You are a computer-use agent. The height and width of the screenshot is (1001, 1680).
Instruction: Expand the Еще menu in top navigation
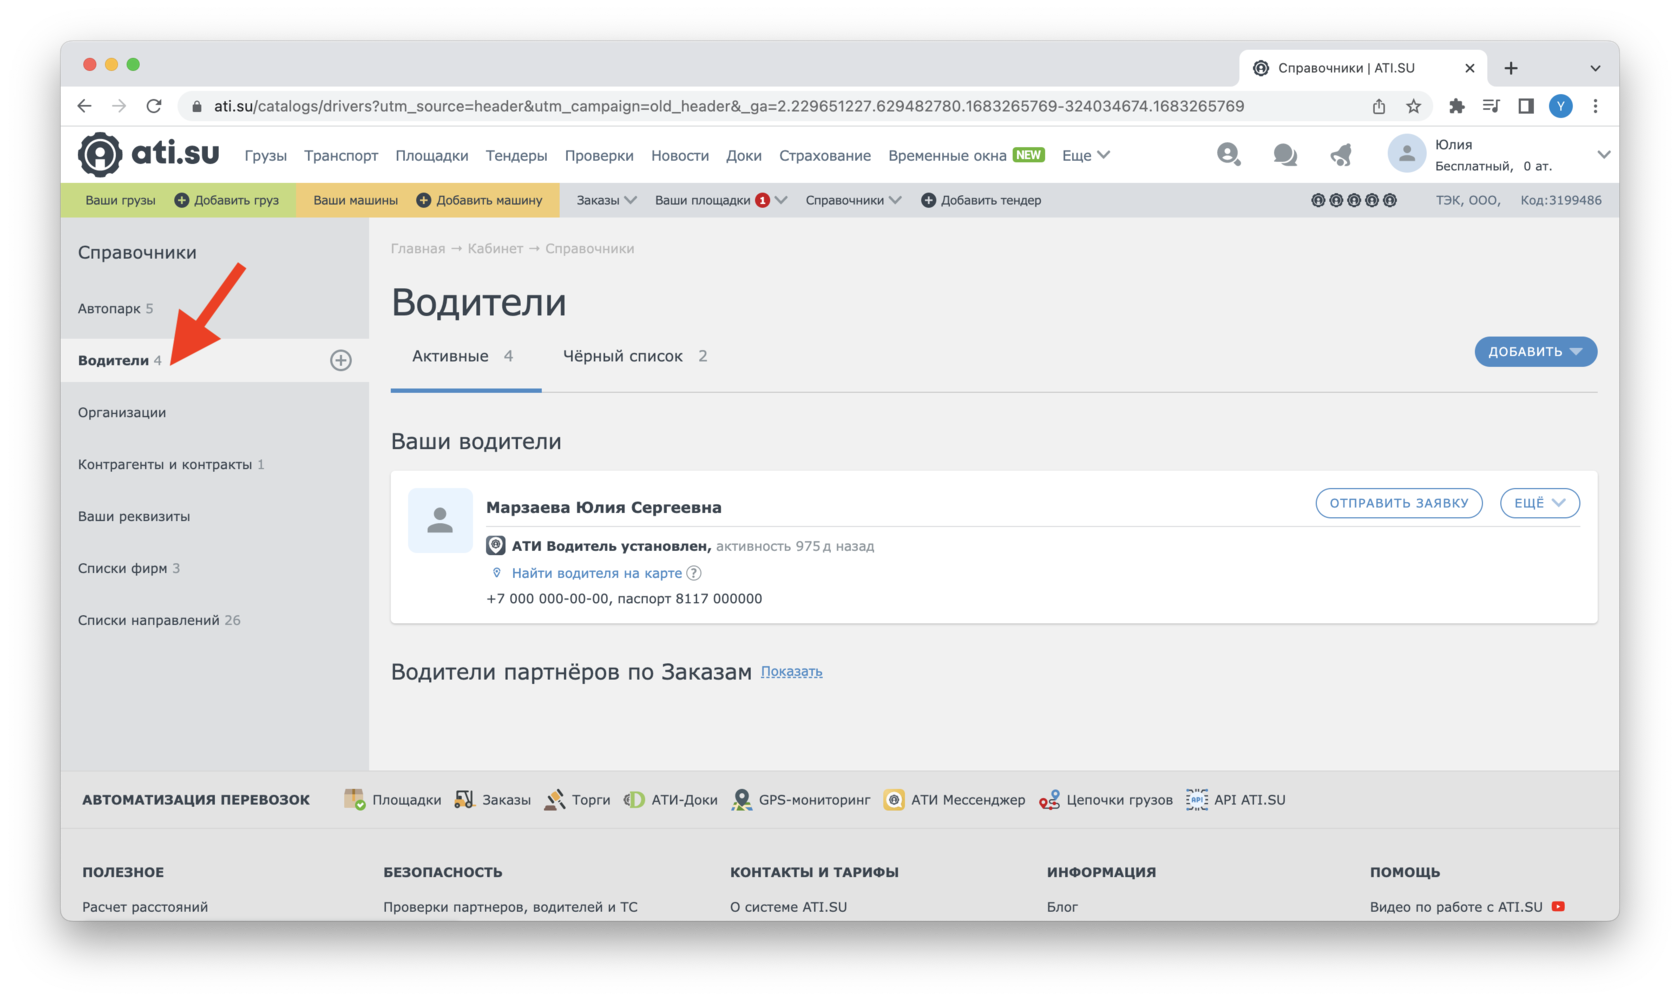coord(1086,155)
